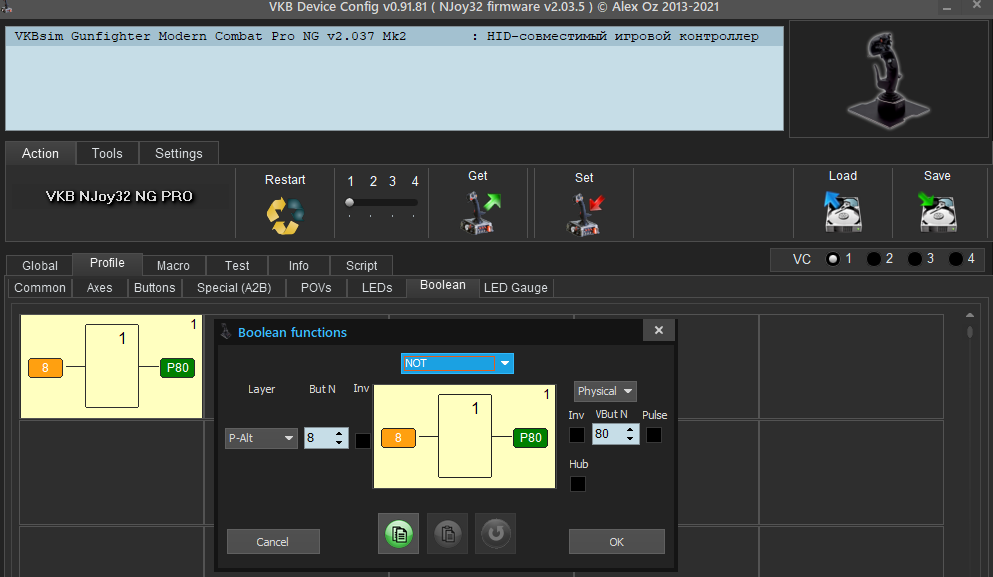Toggle the input Inv checkbox beside But N
Viewport: 993px width, 577px height.
click(363, 441)
